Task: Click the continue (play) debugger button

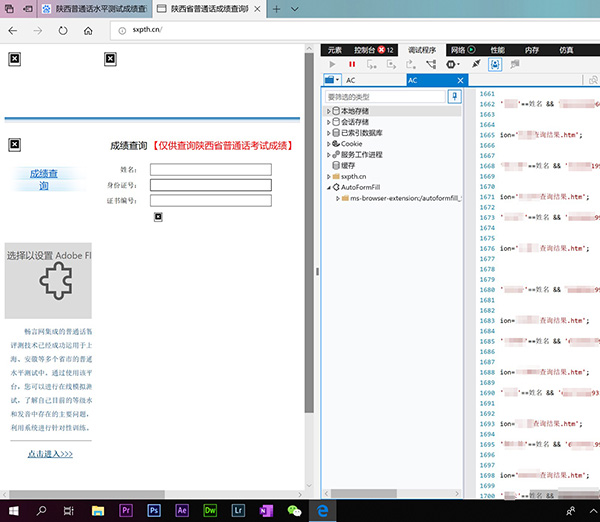Action: pos(333,64)
